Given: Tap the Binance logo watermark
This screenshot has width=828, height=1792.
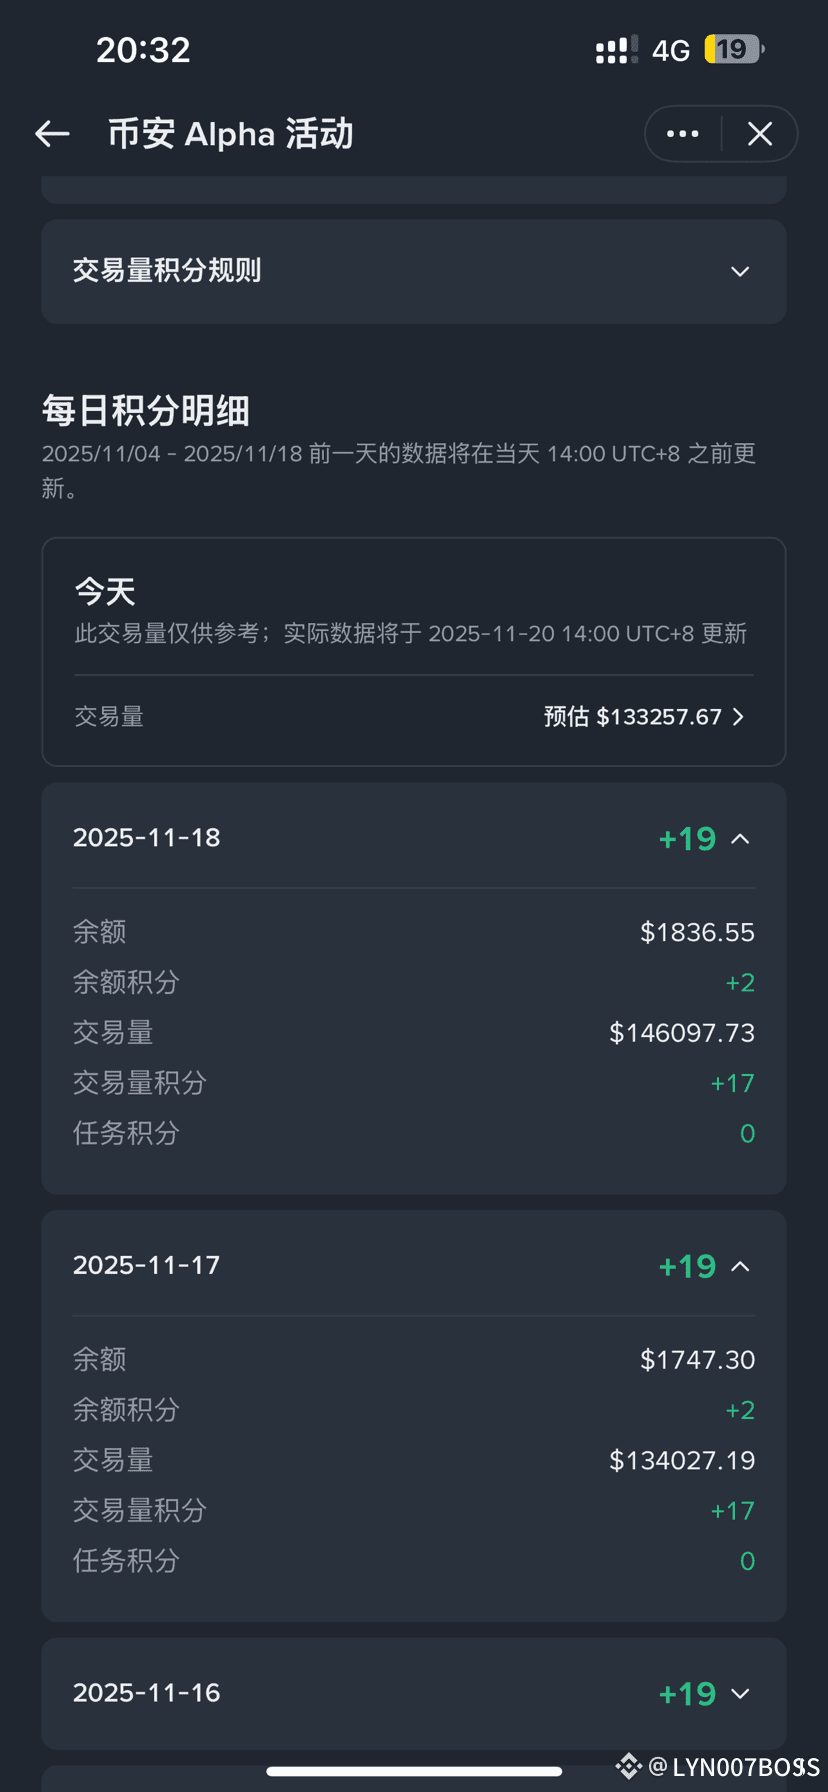Looking at the screenshot, I should pyautogui.click(x=628, y=1767).
